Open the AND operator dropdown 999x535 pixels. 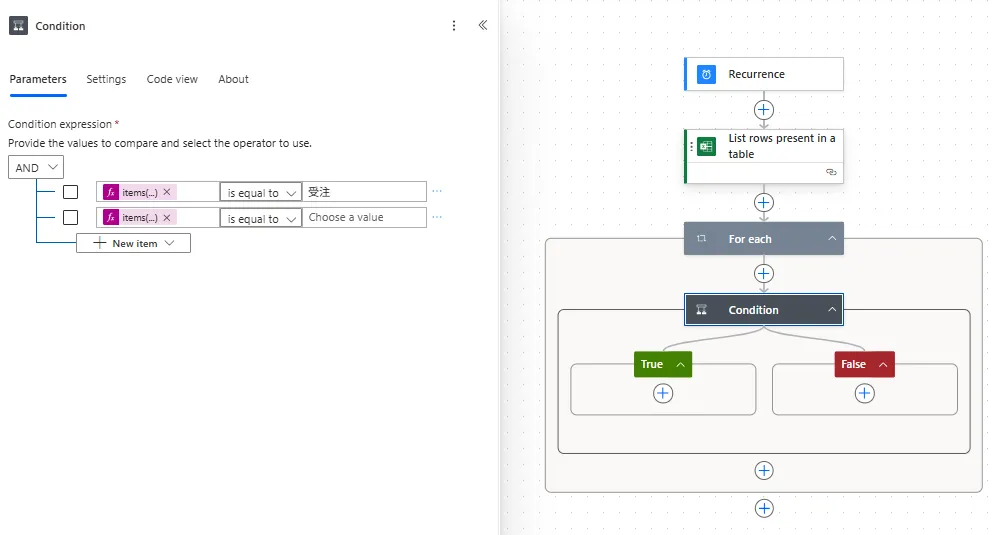point(36,168)
